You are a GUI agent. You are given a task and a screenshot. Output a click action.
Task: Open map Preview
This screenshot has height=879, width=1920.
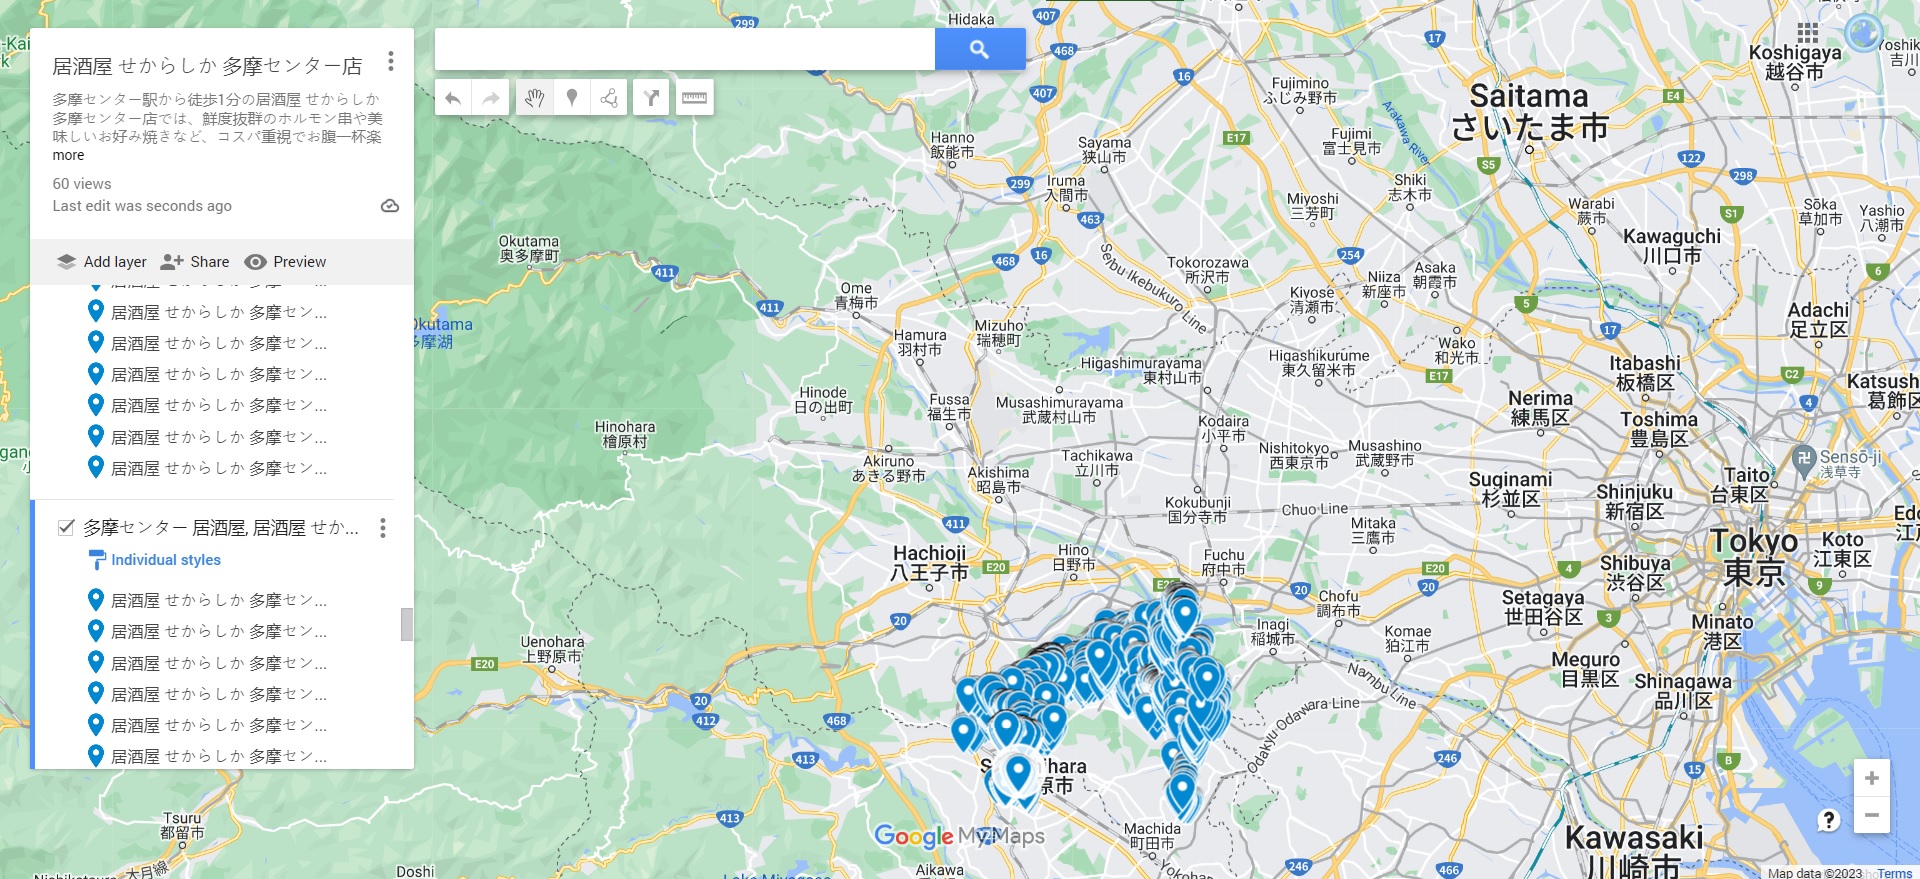point(285,262)
